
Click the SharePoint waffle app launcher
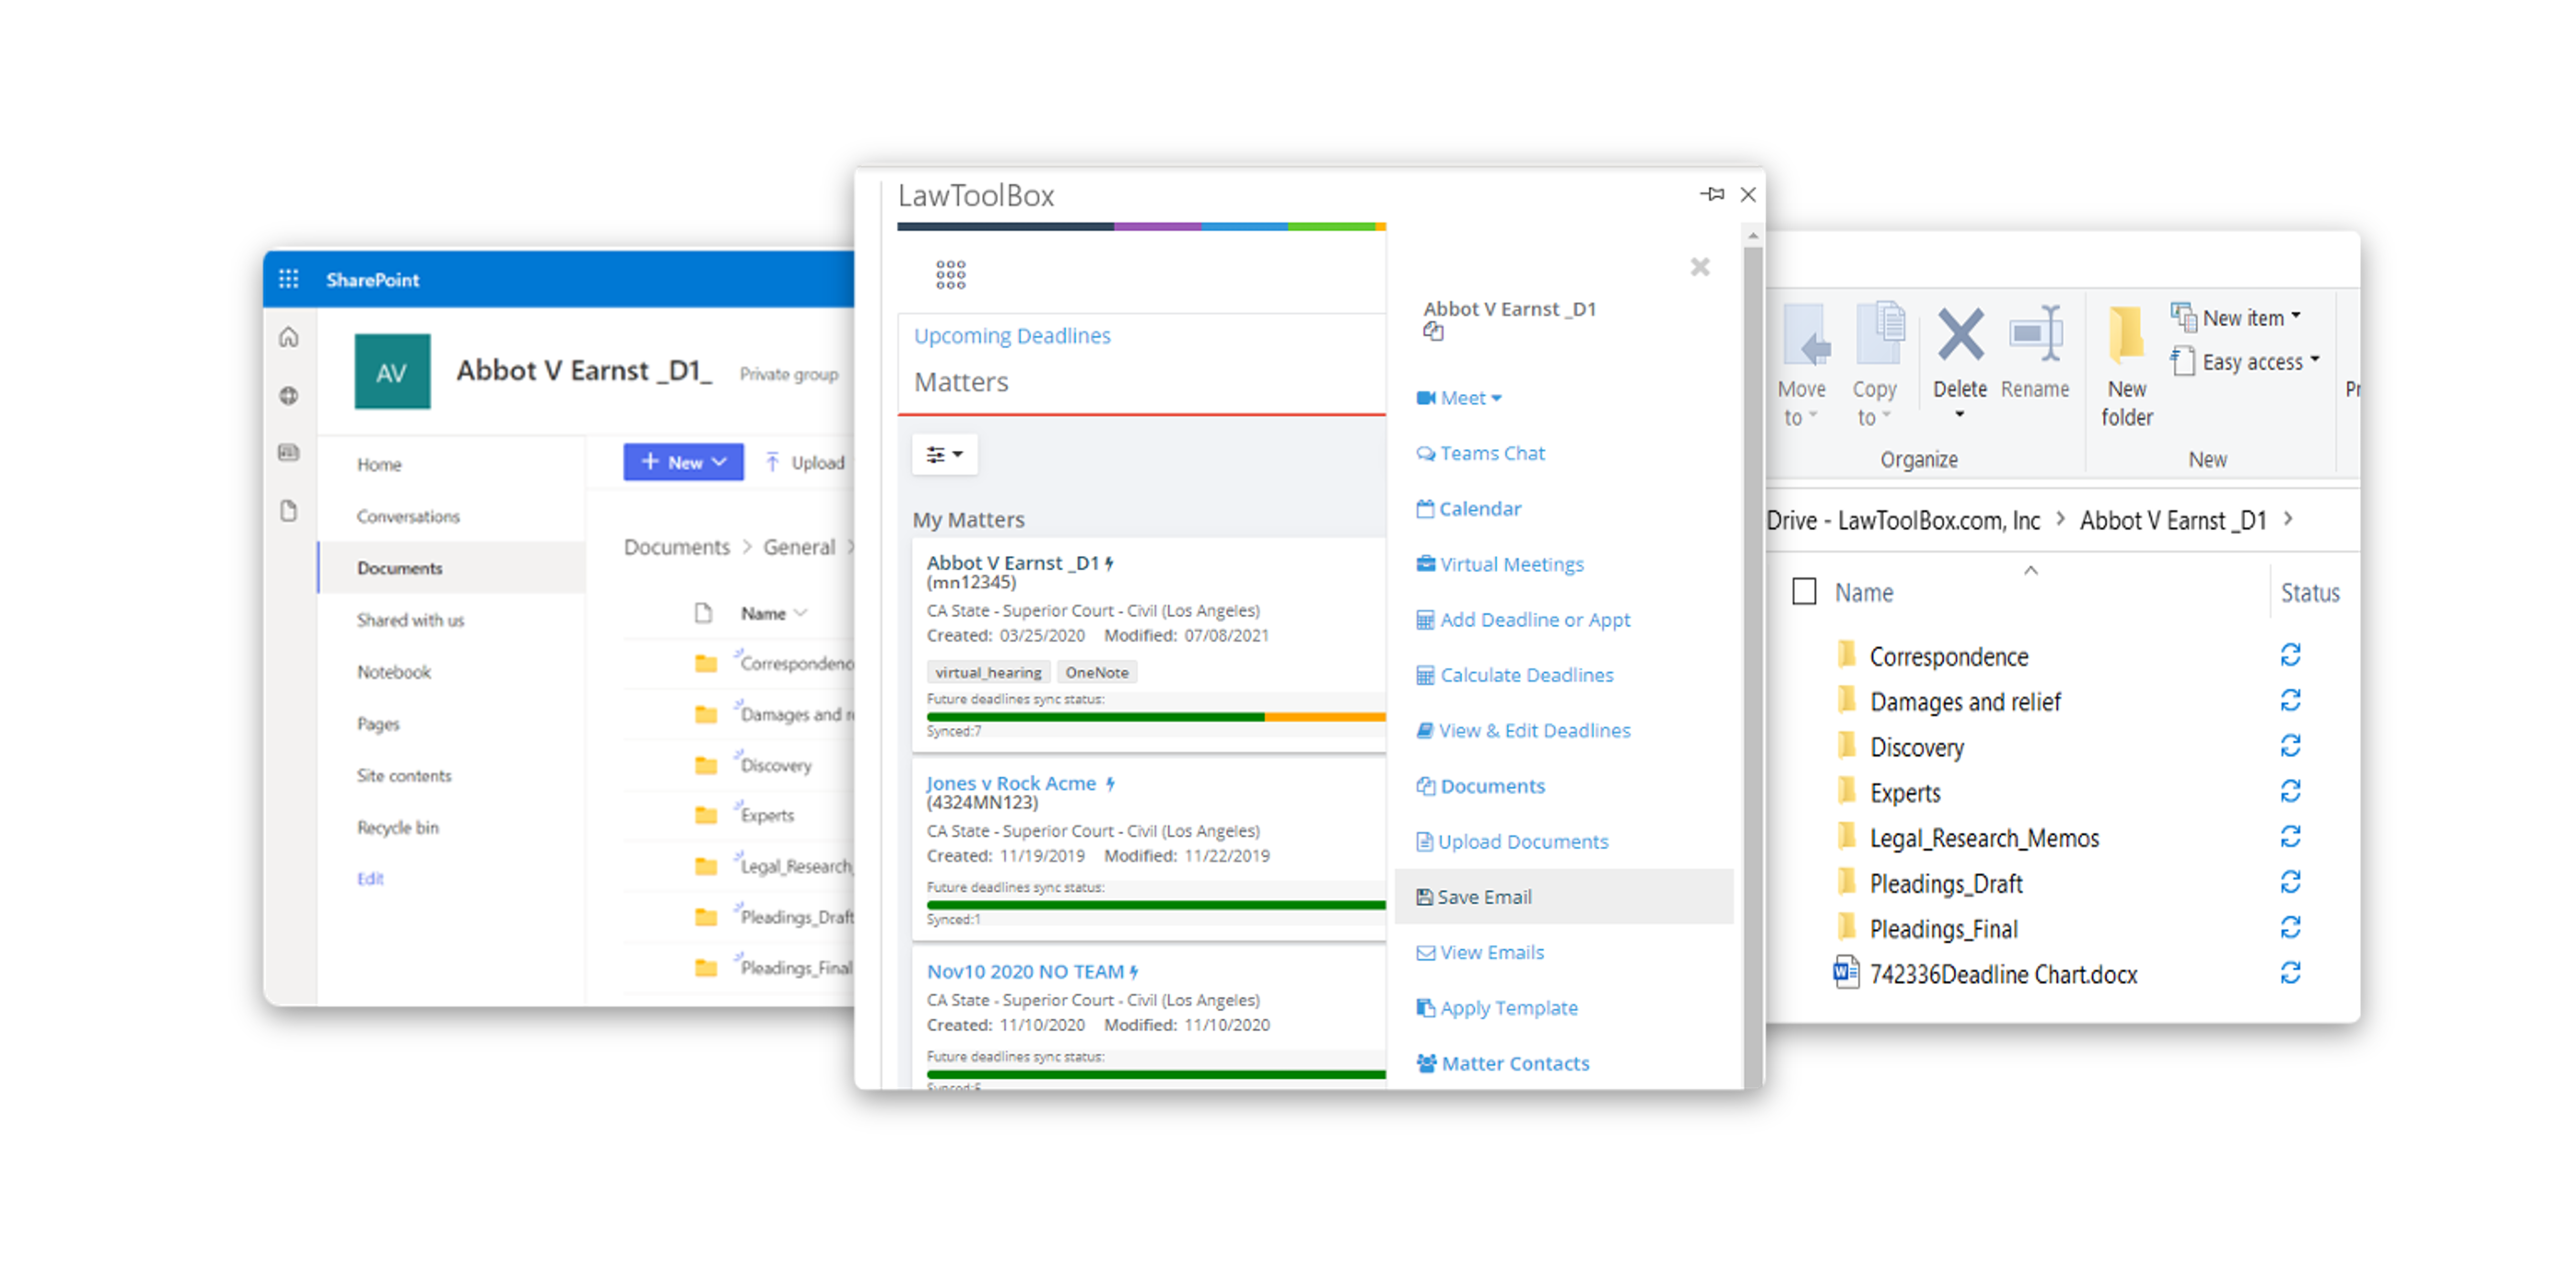289,278
